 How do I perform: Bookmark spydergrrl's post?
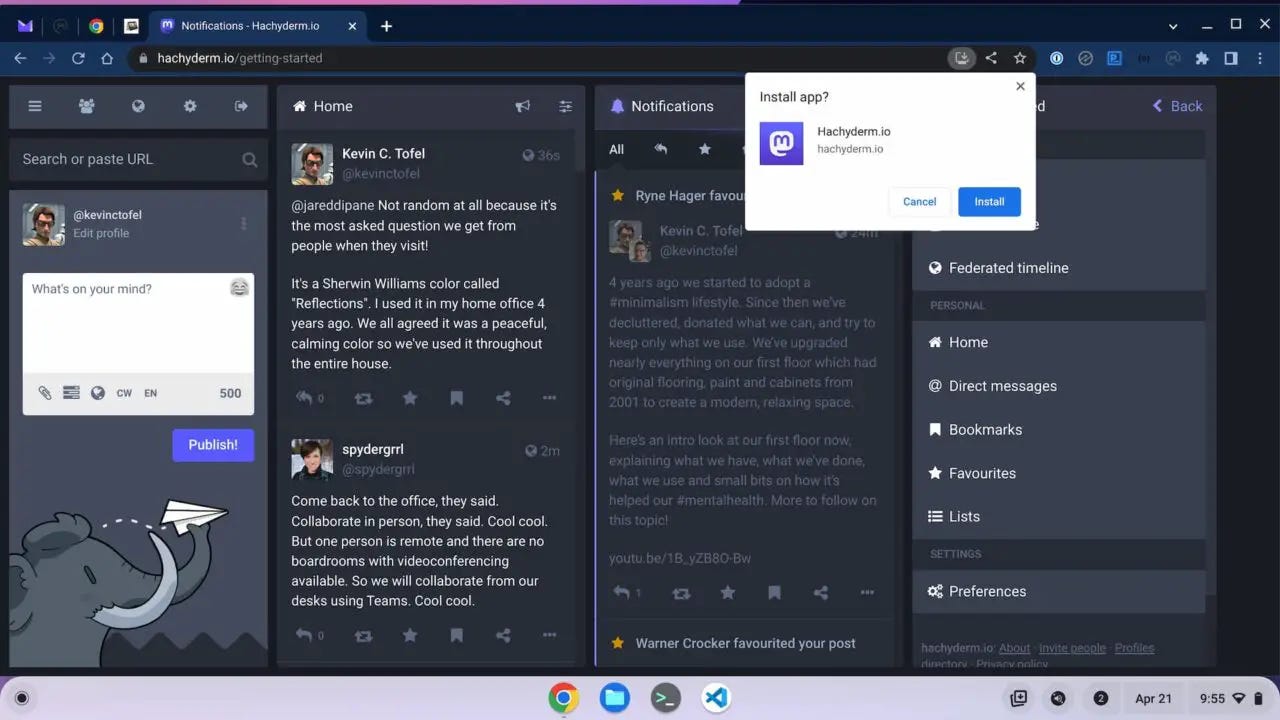click(x=457, y=635)
